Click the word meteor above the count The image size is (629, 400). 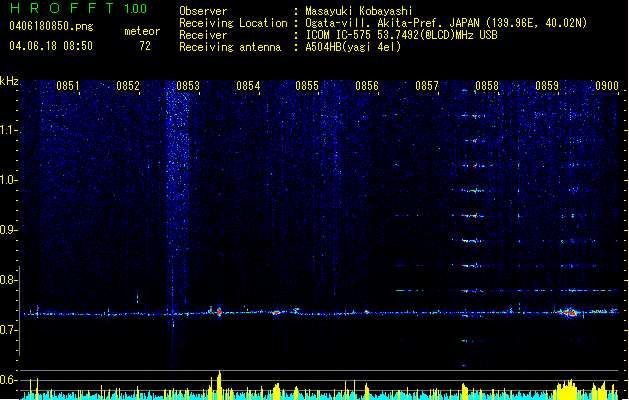[142, 31]
